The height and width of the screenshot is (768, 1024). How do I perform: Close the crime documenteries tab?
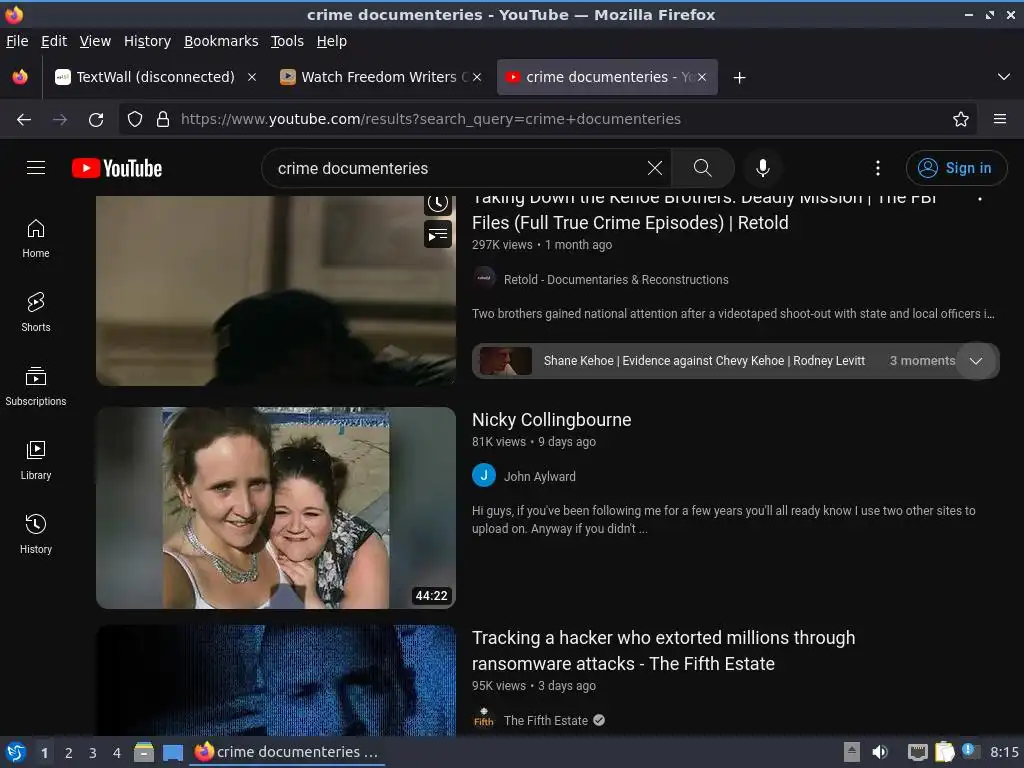[701, 77]
